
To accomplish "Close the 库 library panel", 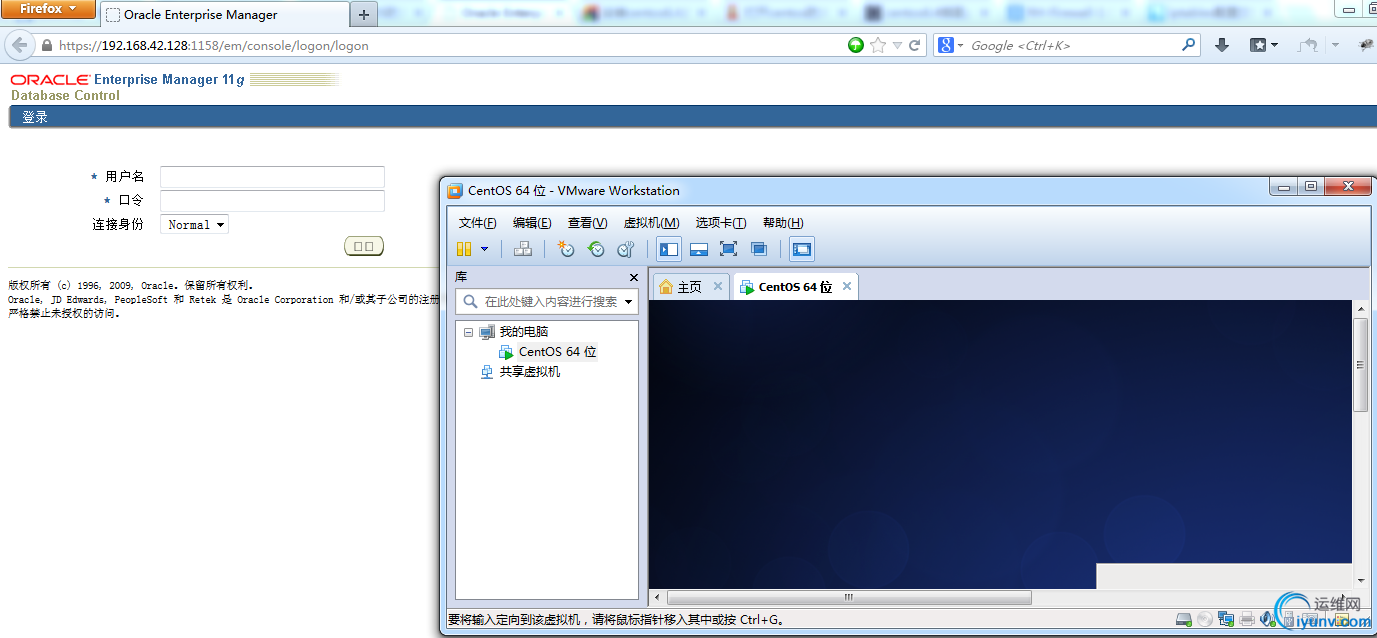I will point(633,277).
